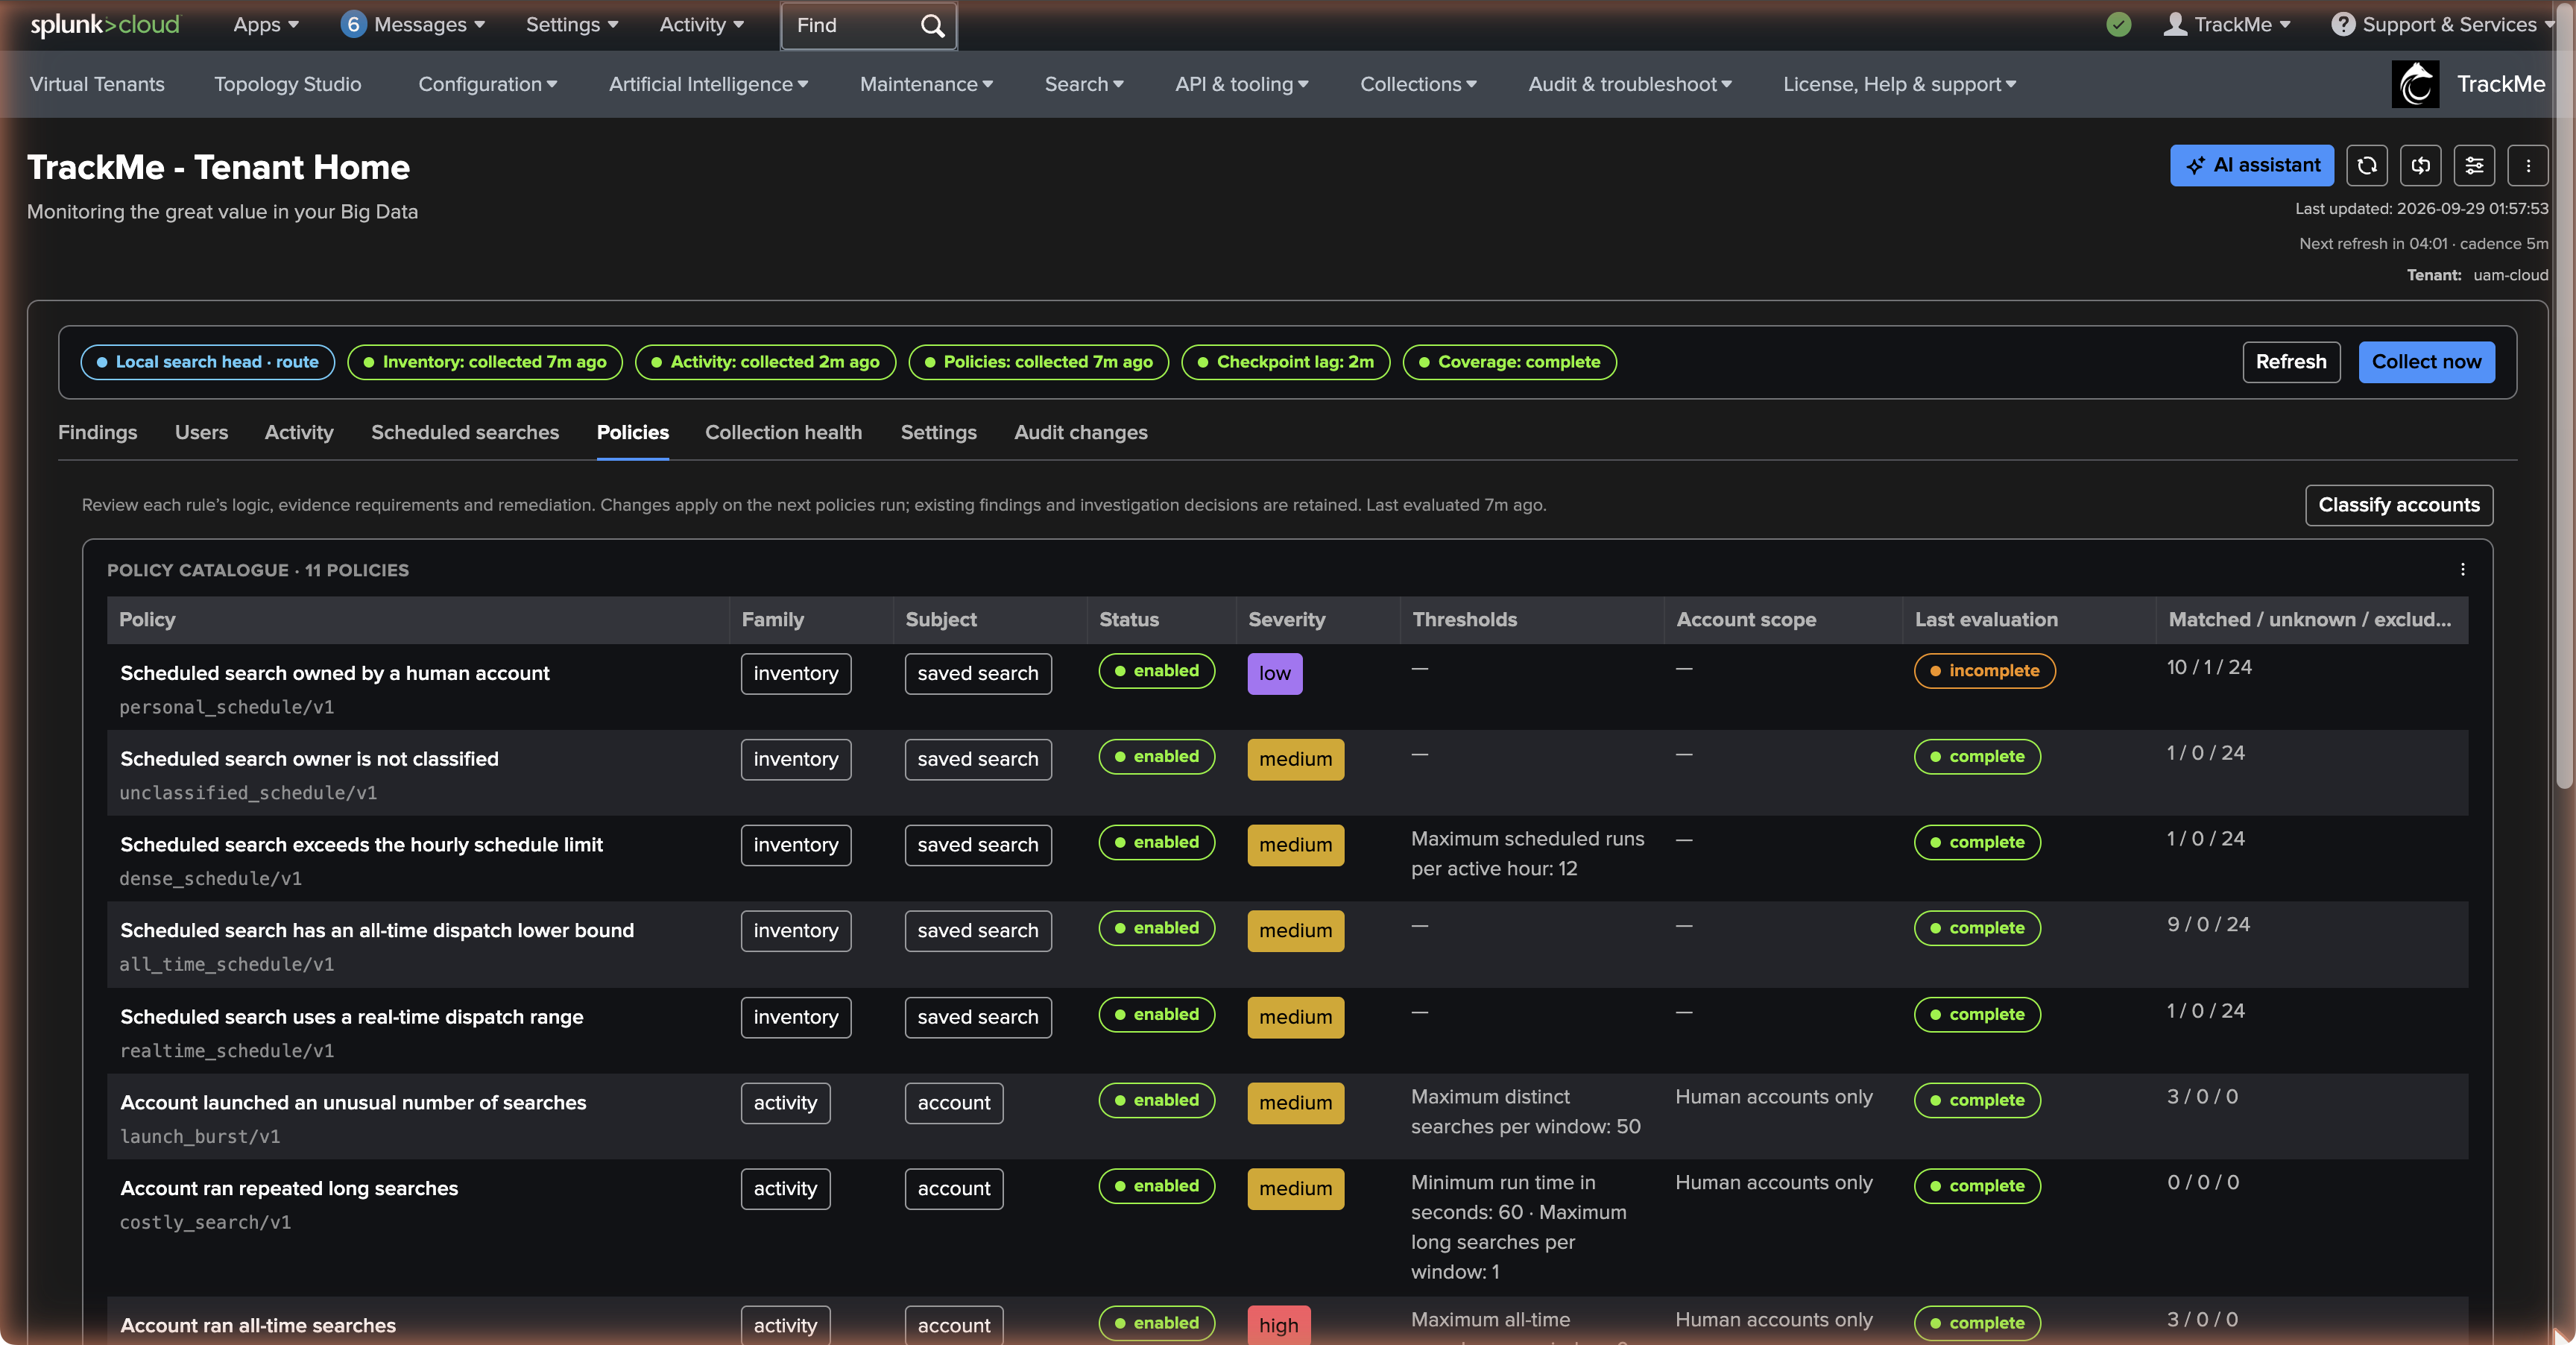Click the Checkpoint lag: 2m pill
Viewport: 2576px width, 1345px height.
(x=1286, y=362)
